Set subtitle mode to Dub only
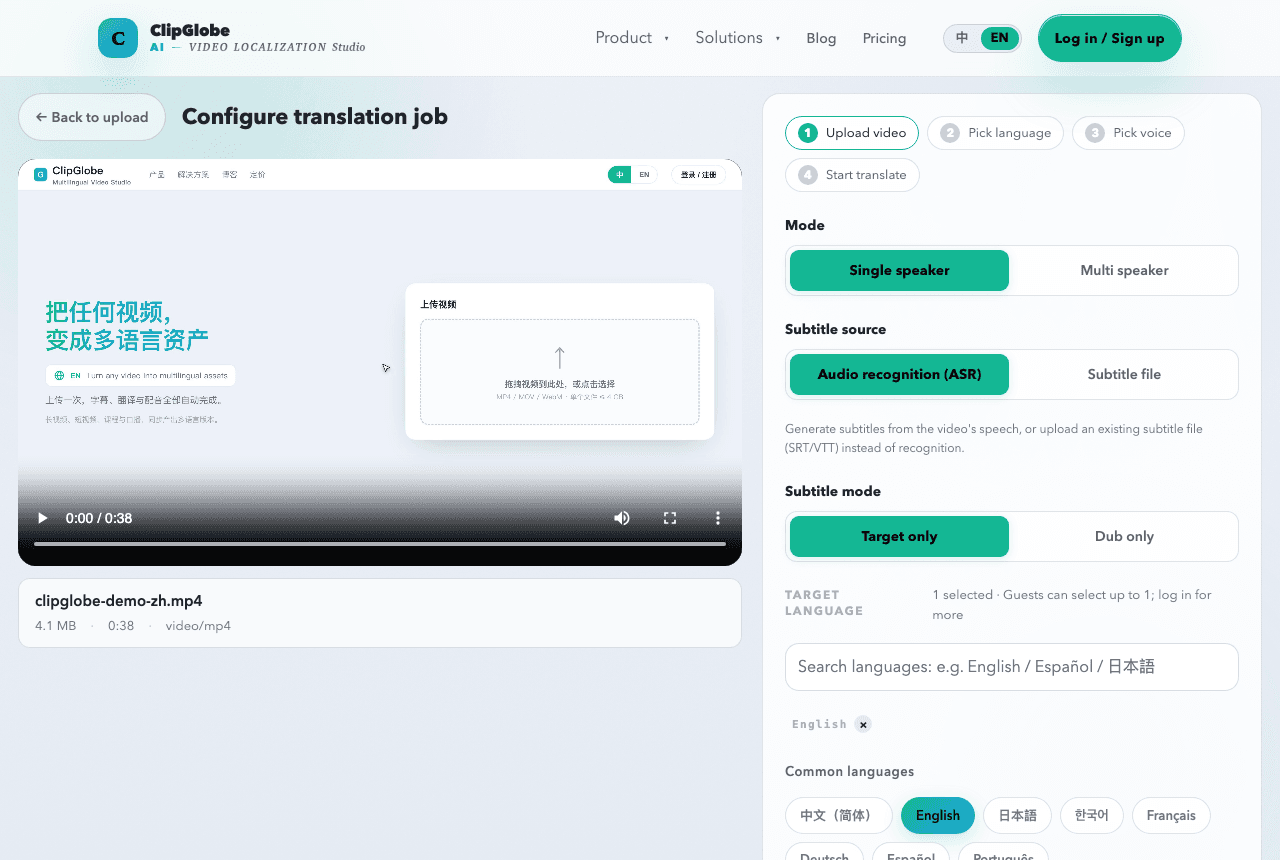1280x860 pixels. (x=1124, y=536)
